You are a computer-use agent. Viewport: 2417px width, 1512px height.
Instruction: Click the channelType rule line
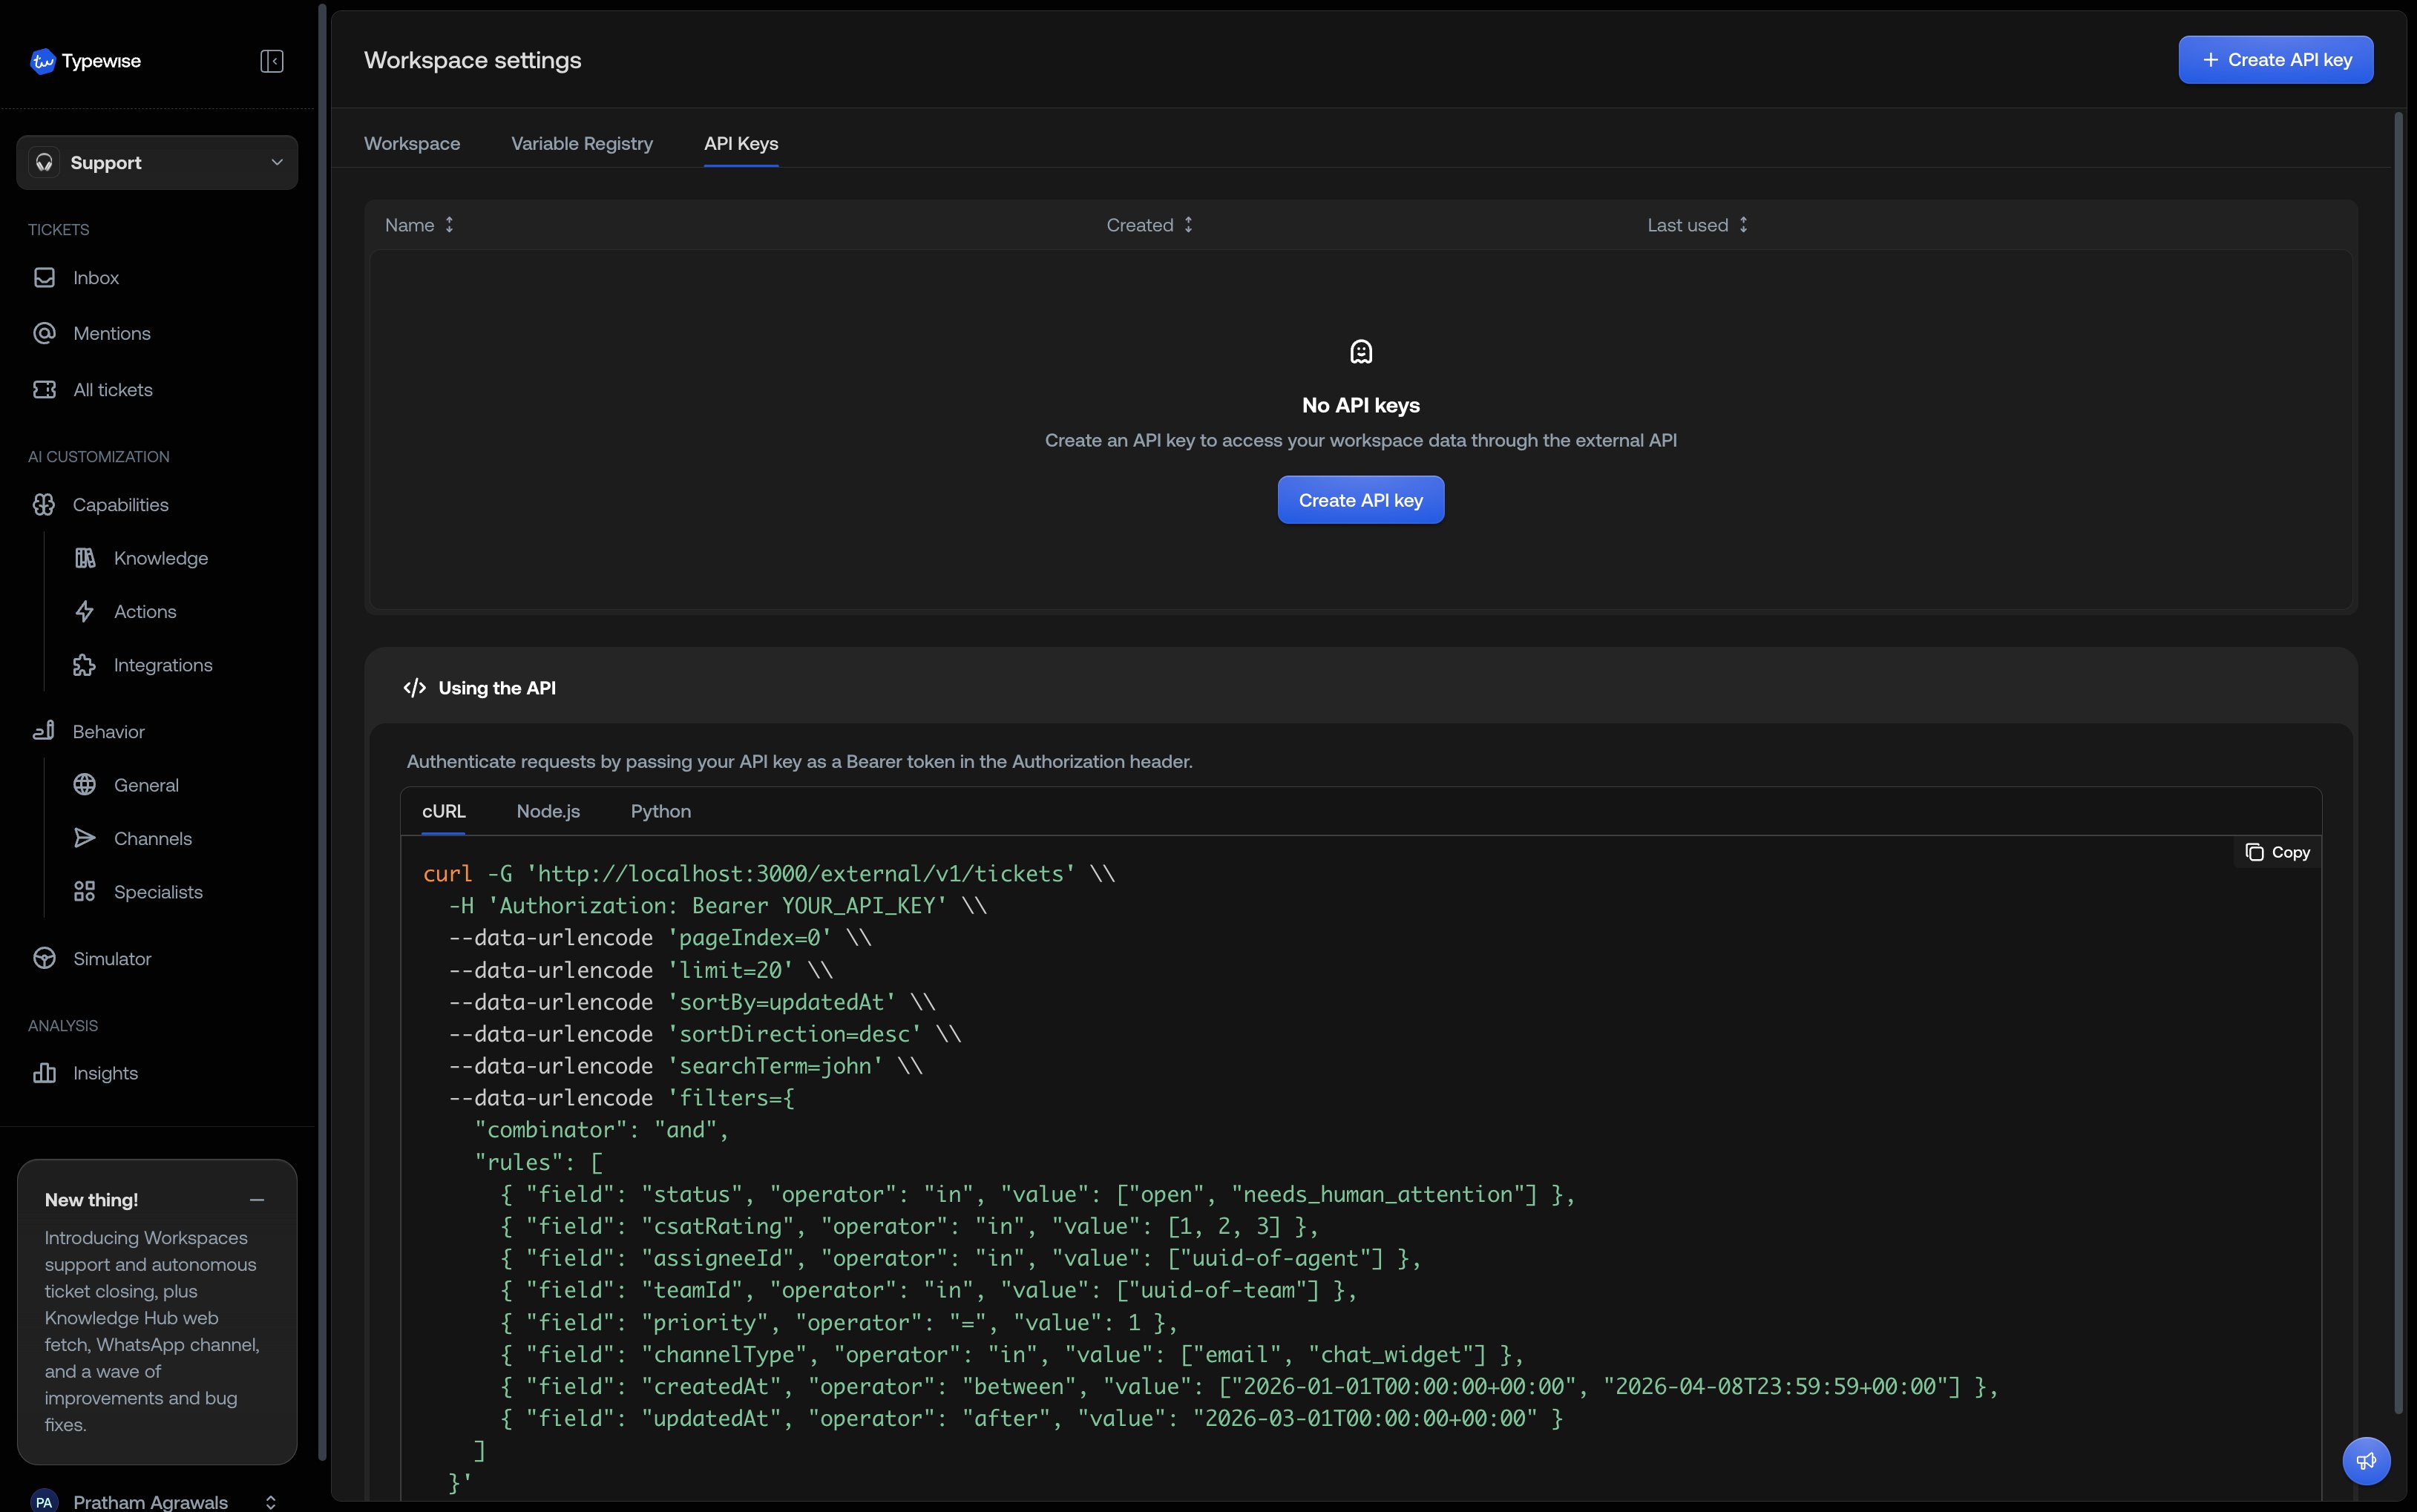click(x=1012, y=1354)
